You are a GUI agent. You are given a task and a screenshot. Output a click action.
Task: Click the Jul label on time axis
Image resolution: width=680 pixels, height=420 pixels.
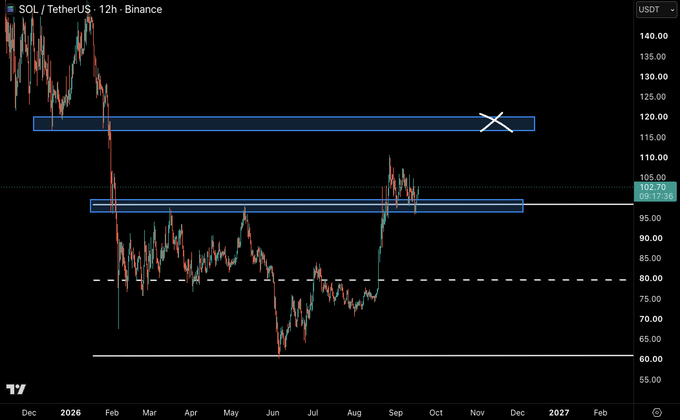pos(313,413)
